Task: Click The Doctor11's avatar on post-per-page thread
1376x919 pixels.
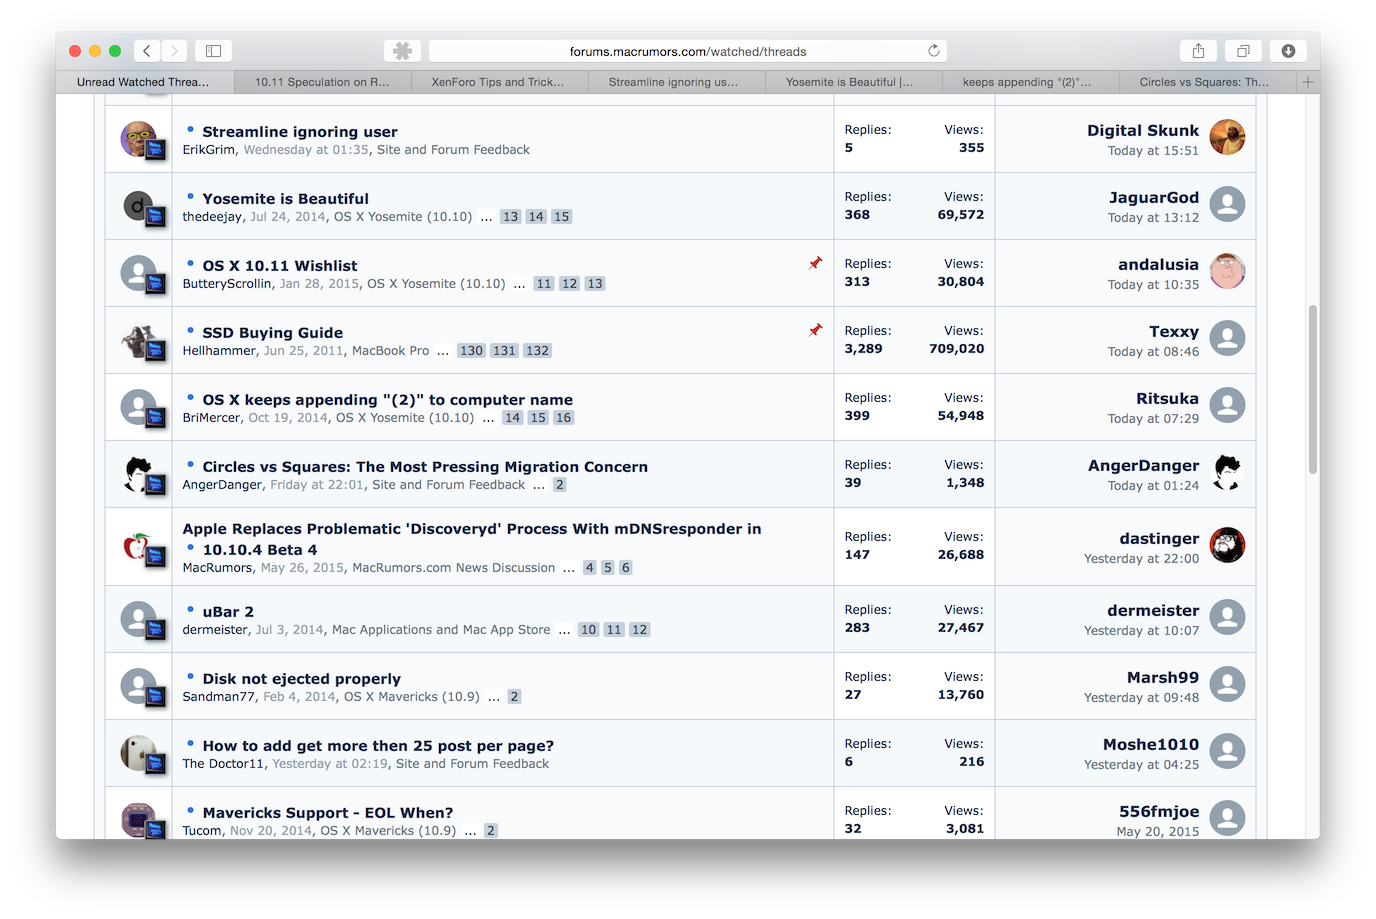Action: click(x=139, y=753)
